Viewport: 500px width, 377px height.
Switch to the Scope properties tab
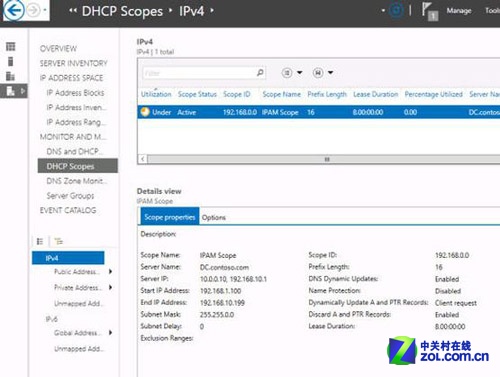pyautogui.click(x=170, y=217)
